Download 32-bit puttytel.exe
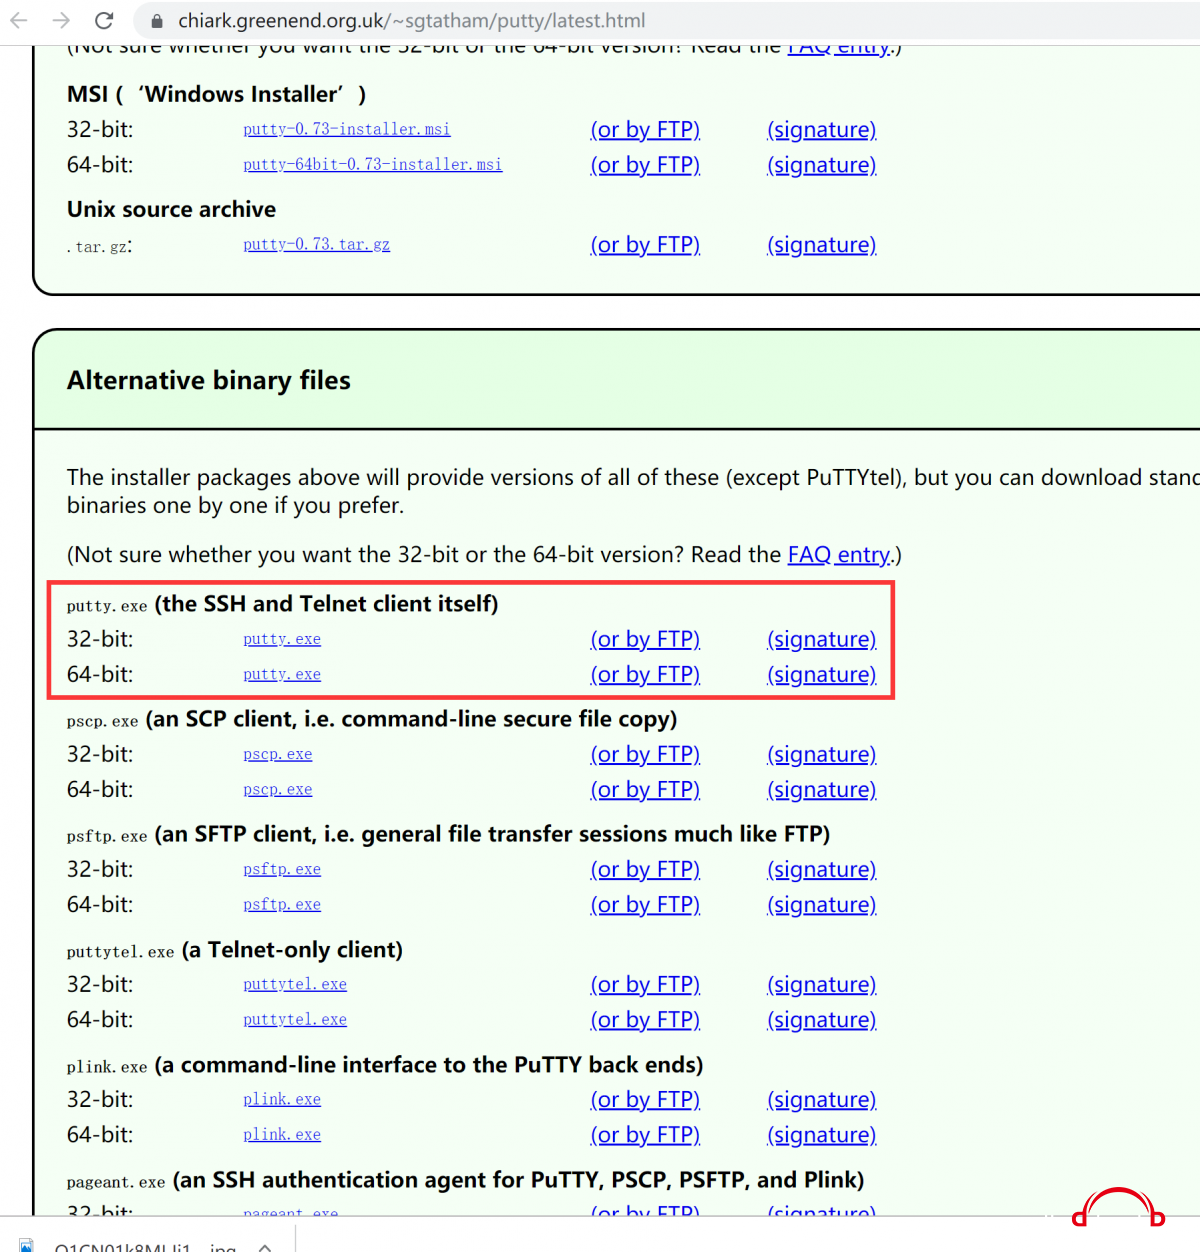The height and width of the screenshot is (1252, 1200). click(295, 984)
